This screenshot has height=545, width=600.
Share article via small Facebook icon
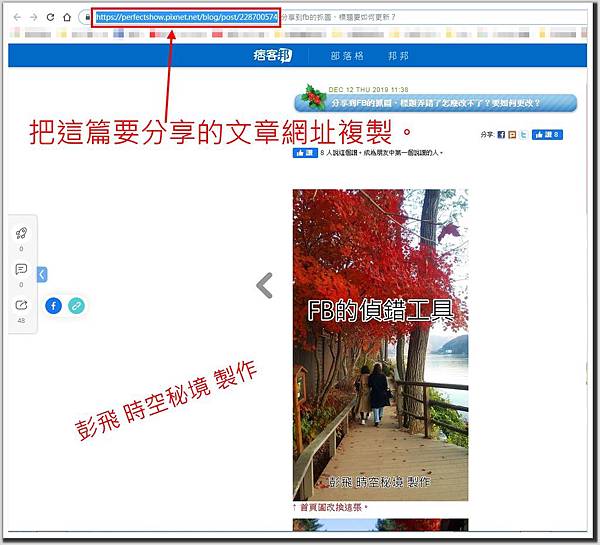pos(501,135)
